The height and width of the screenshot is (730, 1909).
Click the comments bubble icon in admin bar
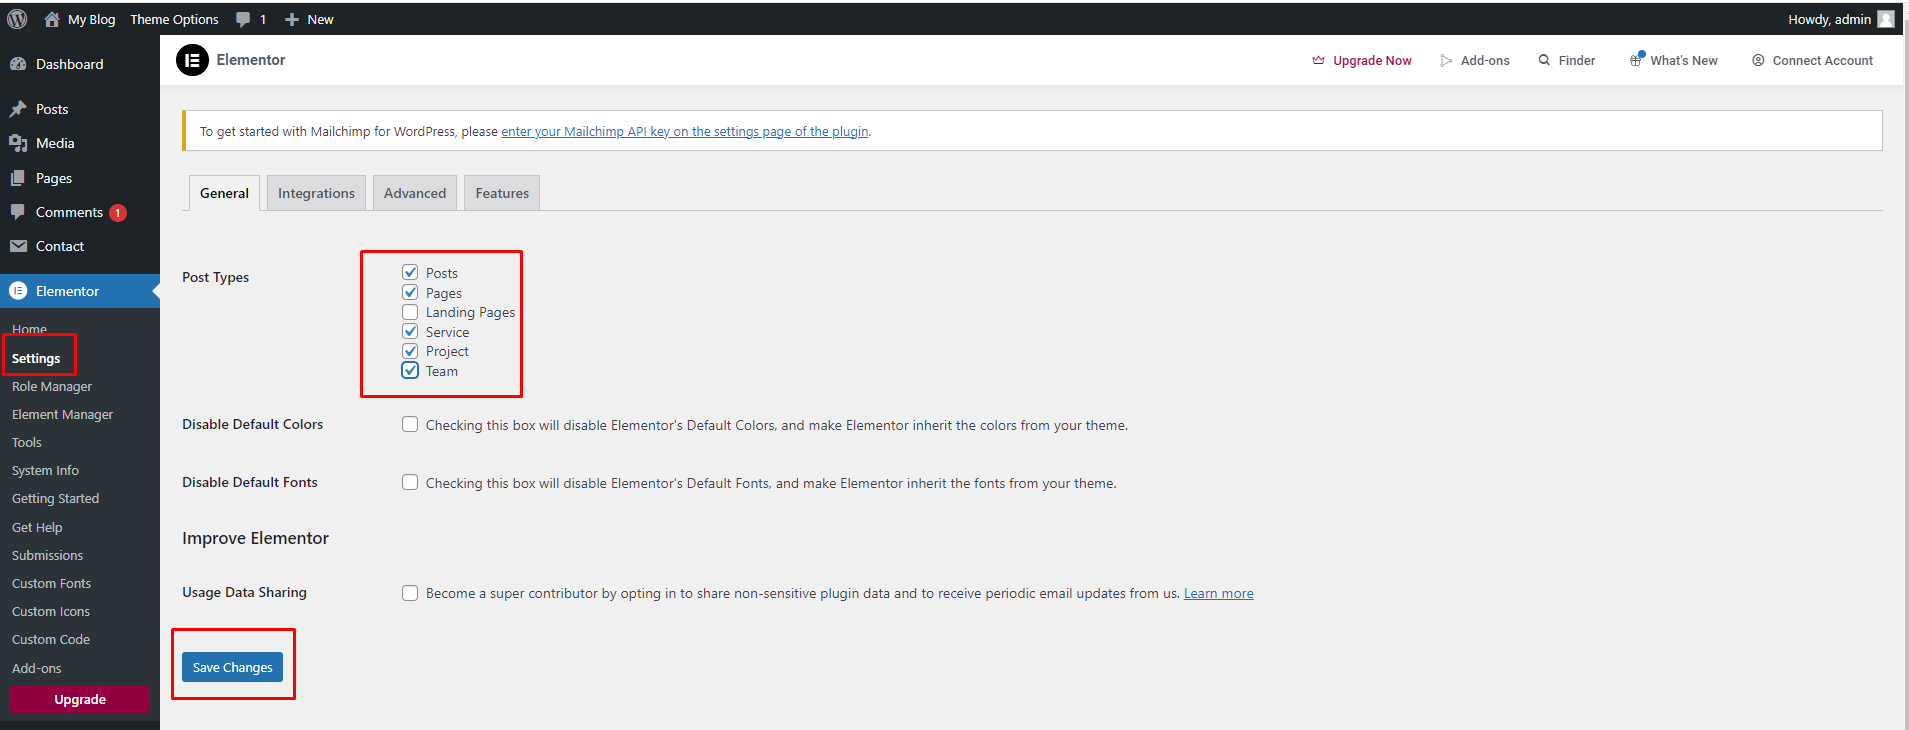pyautogui.click(x=243, y=19)
